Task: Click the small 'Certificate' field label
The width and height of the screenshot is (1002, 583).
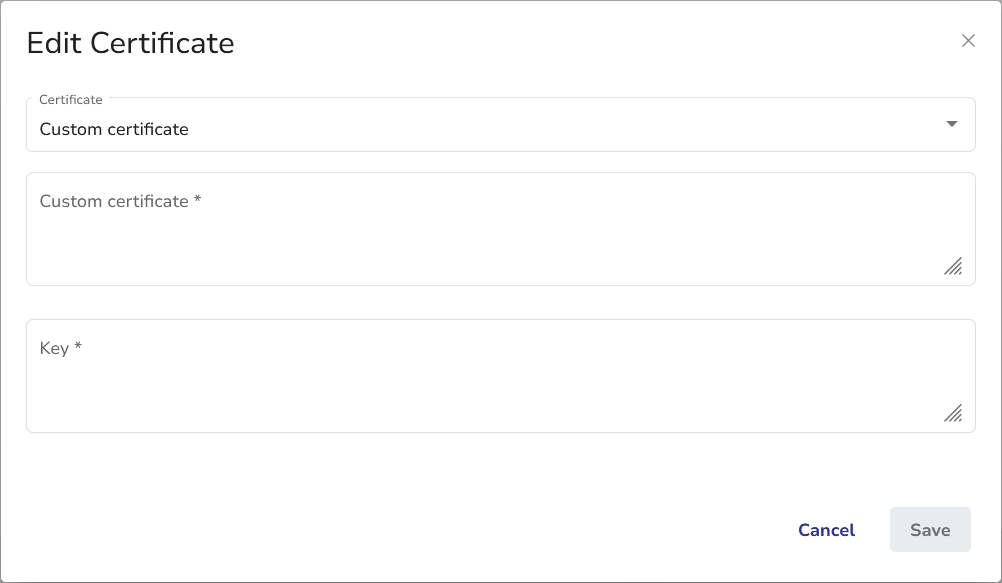Action: [x=70, y=100]
